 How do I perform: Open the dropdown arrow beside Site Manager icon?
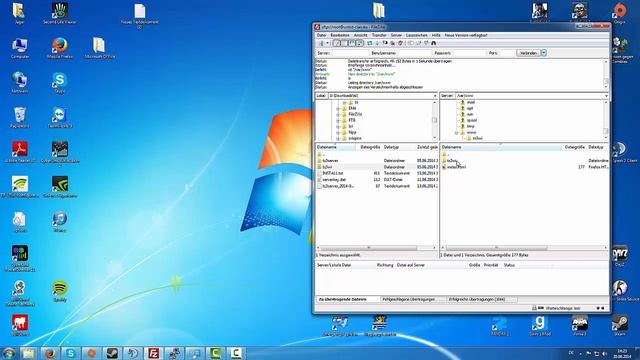(x=327, y=43)
